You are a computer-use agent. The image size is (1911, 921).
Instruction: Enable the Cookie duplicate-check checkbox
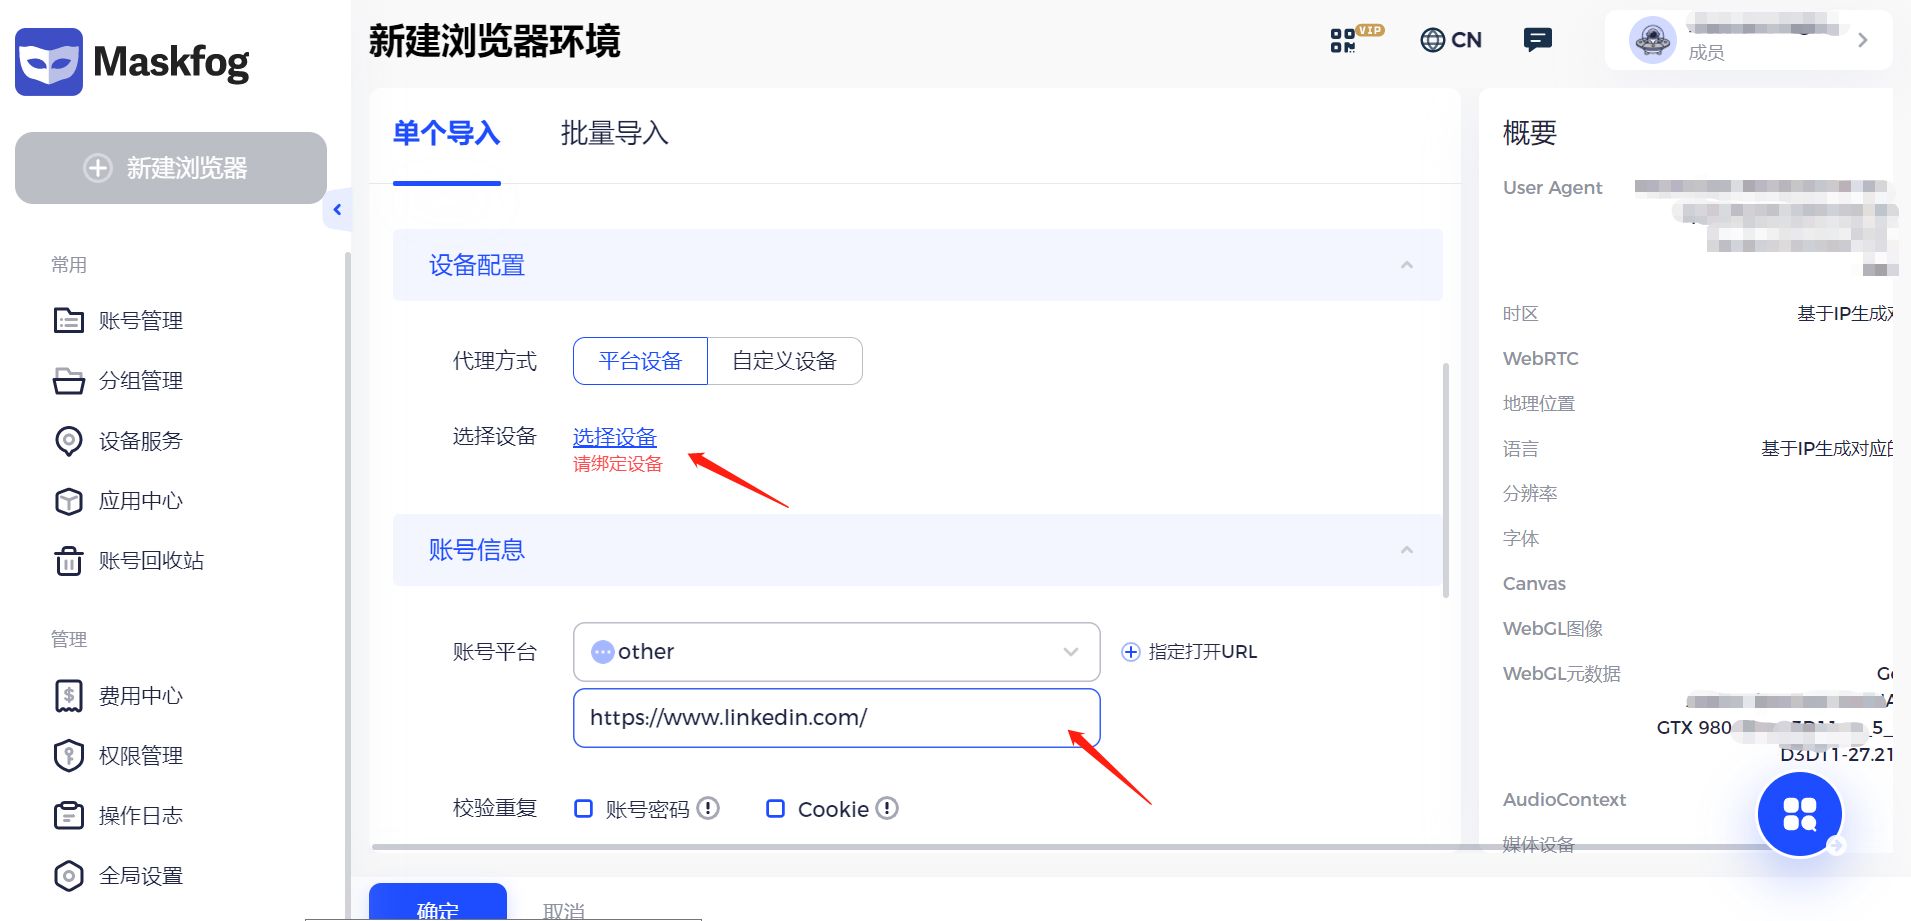[775, 808]
